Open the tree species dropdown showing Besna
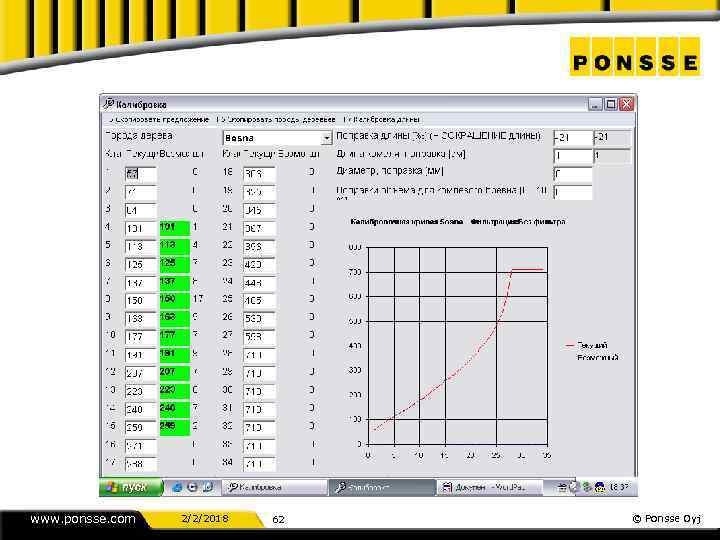The image size is (720, 540). pos(277,138)
